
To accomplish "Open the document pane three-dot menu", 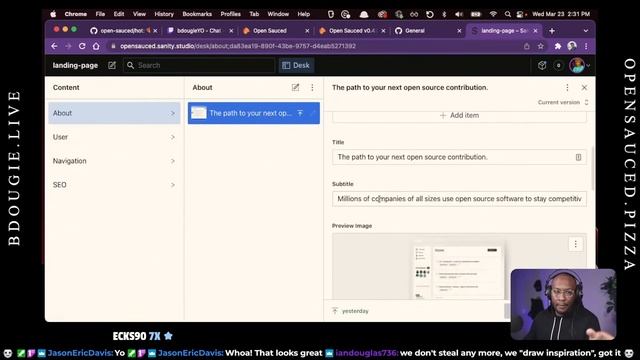I will click(567, 87).
